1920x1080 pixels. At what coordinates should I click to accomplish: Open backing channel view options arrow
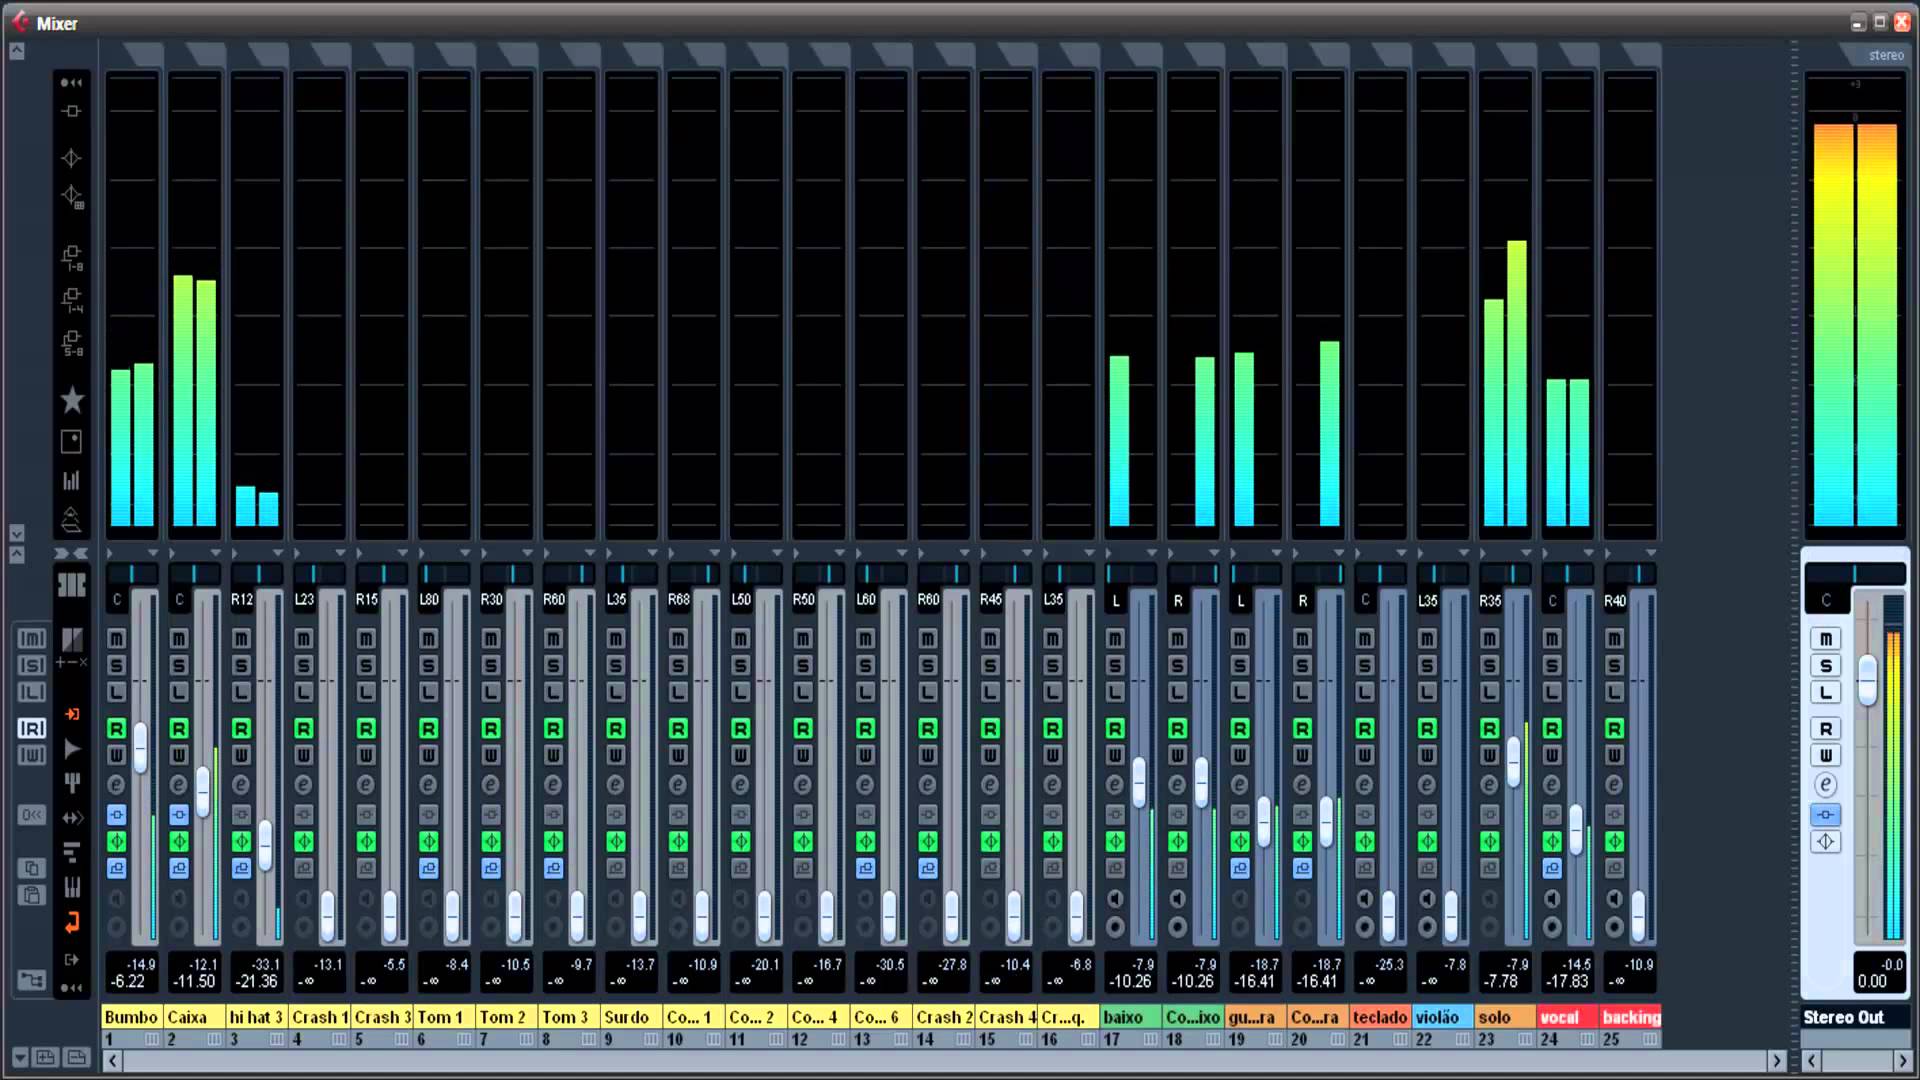point(1650,553)
